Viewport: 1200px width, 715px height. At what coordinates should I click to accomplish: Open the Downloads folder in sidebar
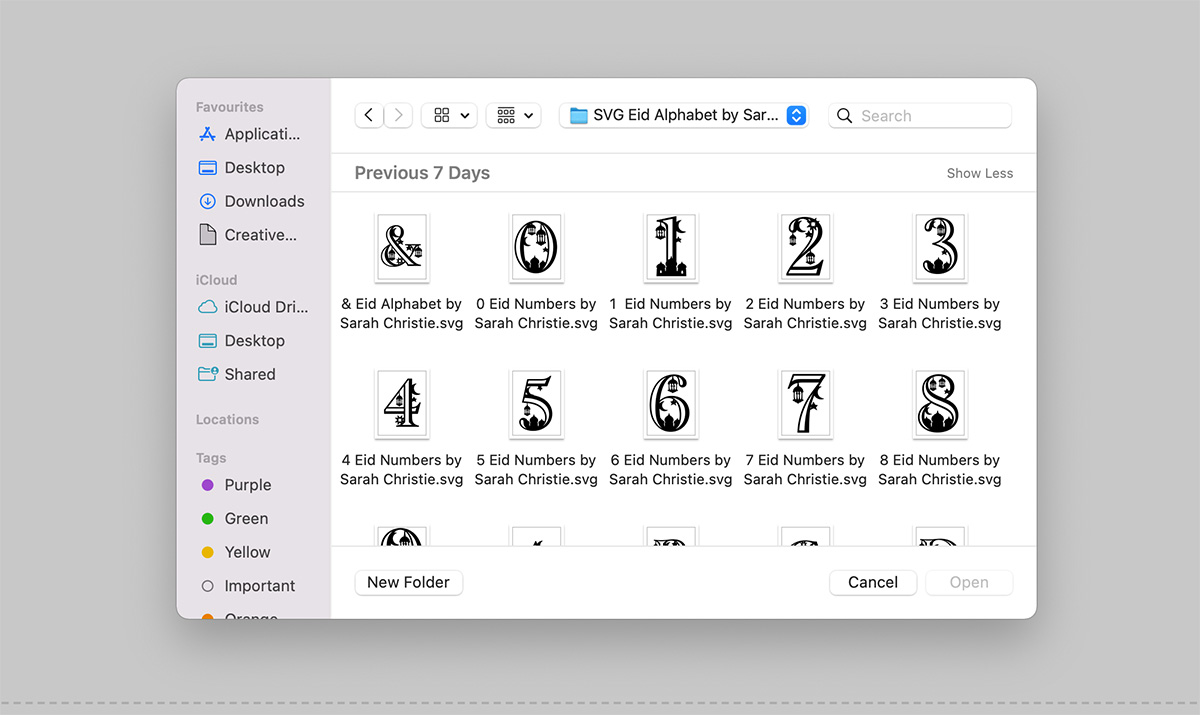click(x=253, y=201)
